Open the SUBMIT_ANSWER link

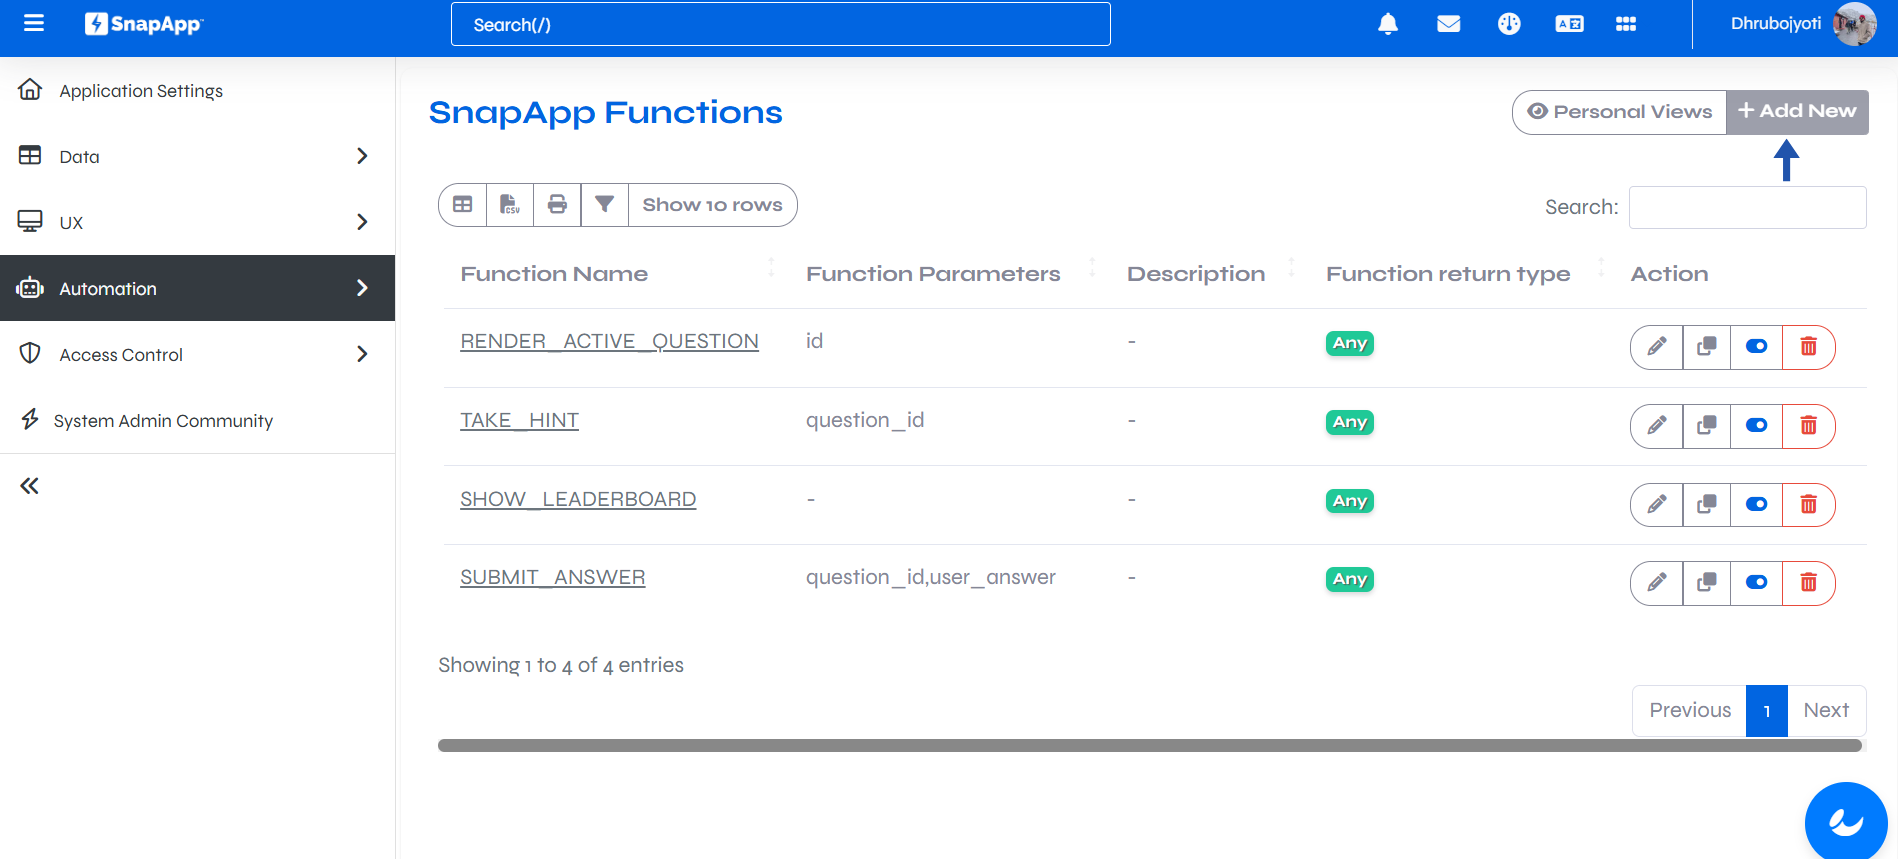tap(552, 577)
